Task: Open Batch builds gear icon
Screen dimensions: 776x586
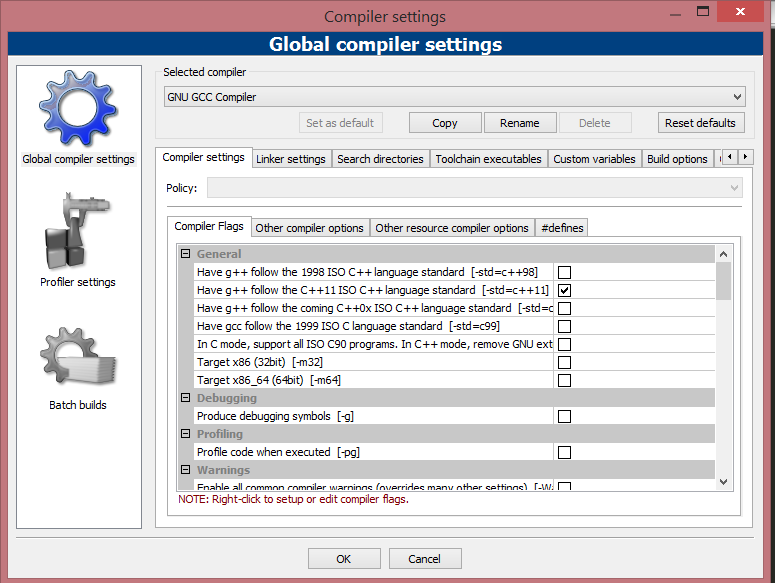Action: 78,356
